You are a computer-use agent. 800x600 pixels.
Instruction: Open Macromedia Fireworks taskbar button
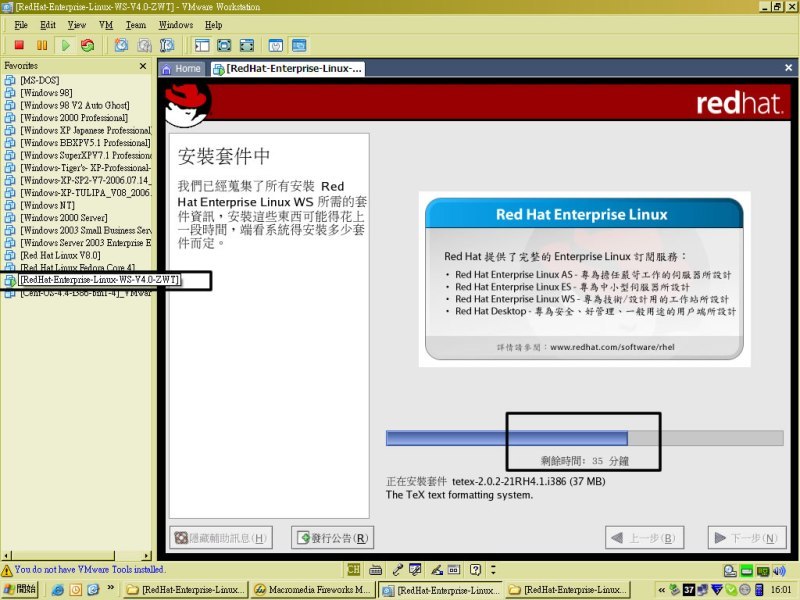(x=313, y=589)
